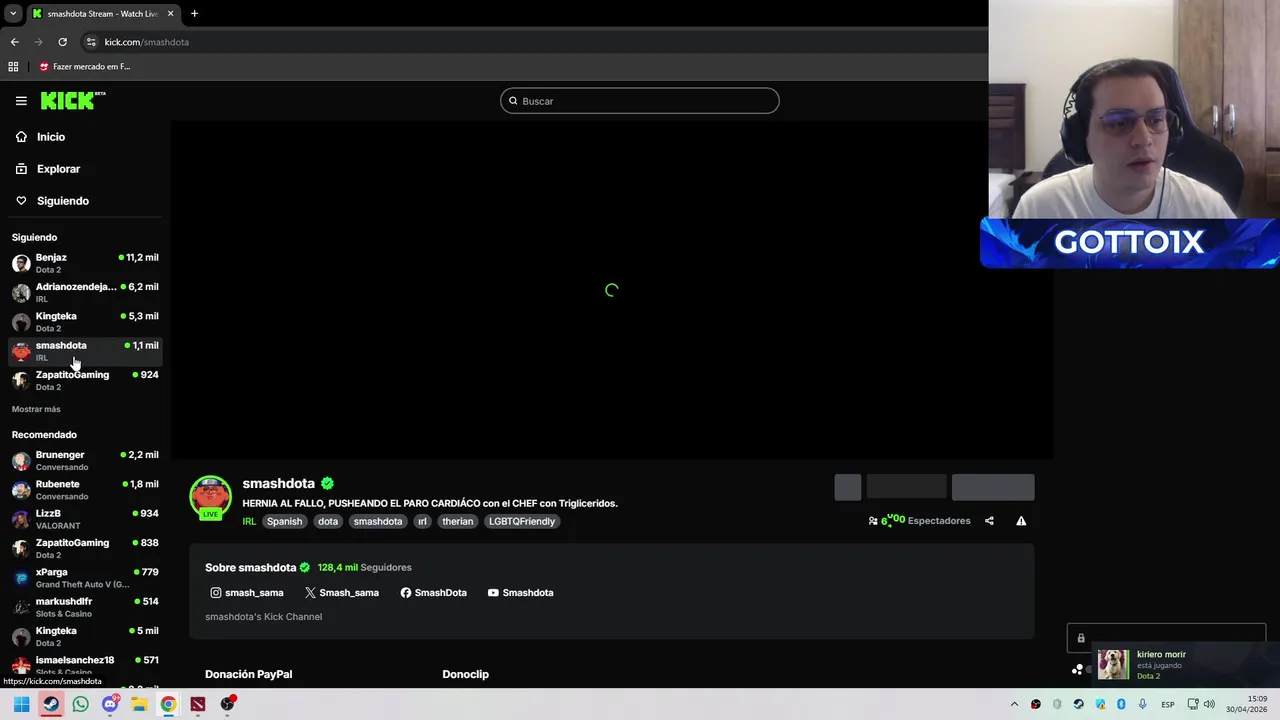Open SmashDota Facebook link
Screen dimensions: 1280x720
(434, 593)
